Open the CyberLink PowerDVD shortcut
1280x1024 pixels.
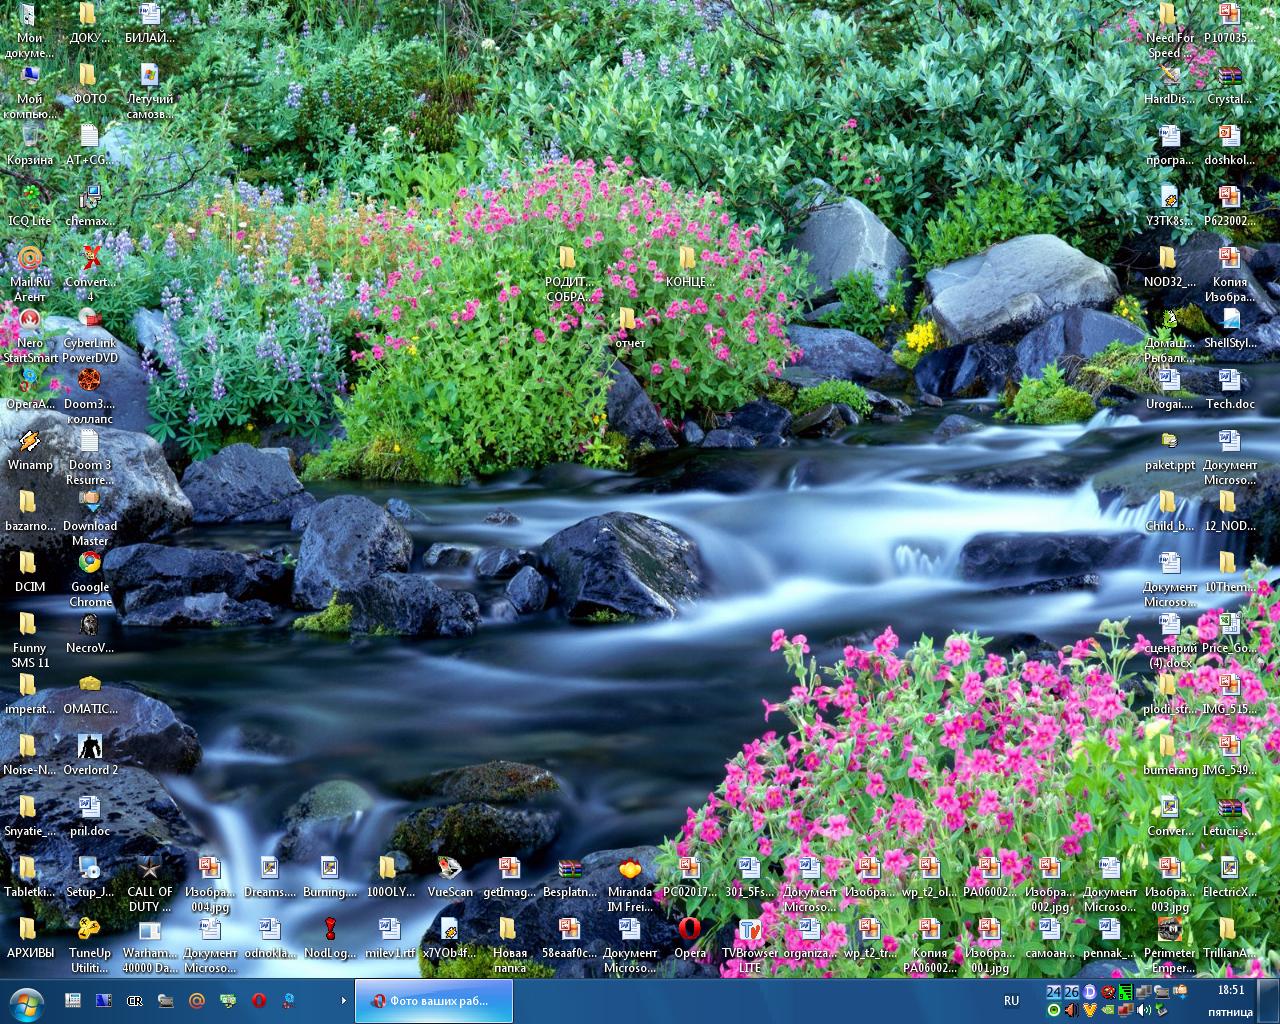[90, 335]
